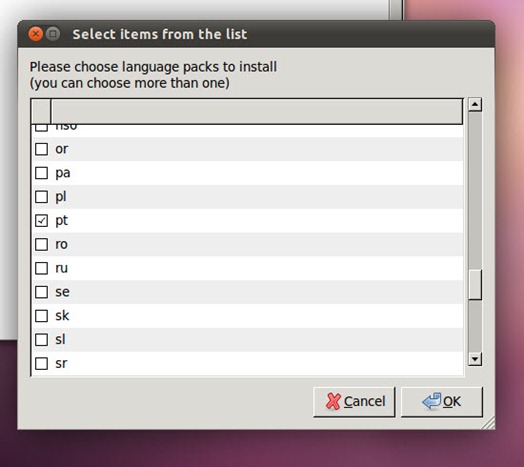Close the dialog with the orange close button
Screen dimensions: 524x467
pyautogui.click(x=35, y=34)
